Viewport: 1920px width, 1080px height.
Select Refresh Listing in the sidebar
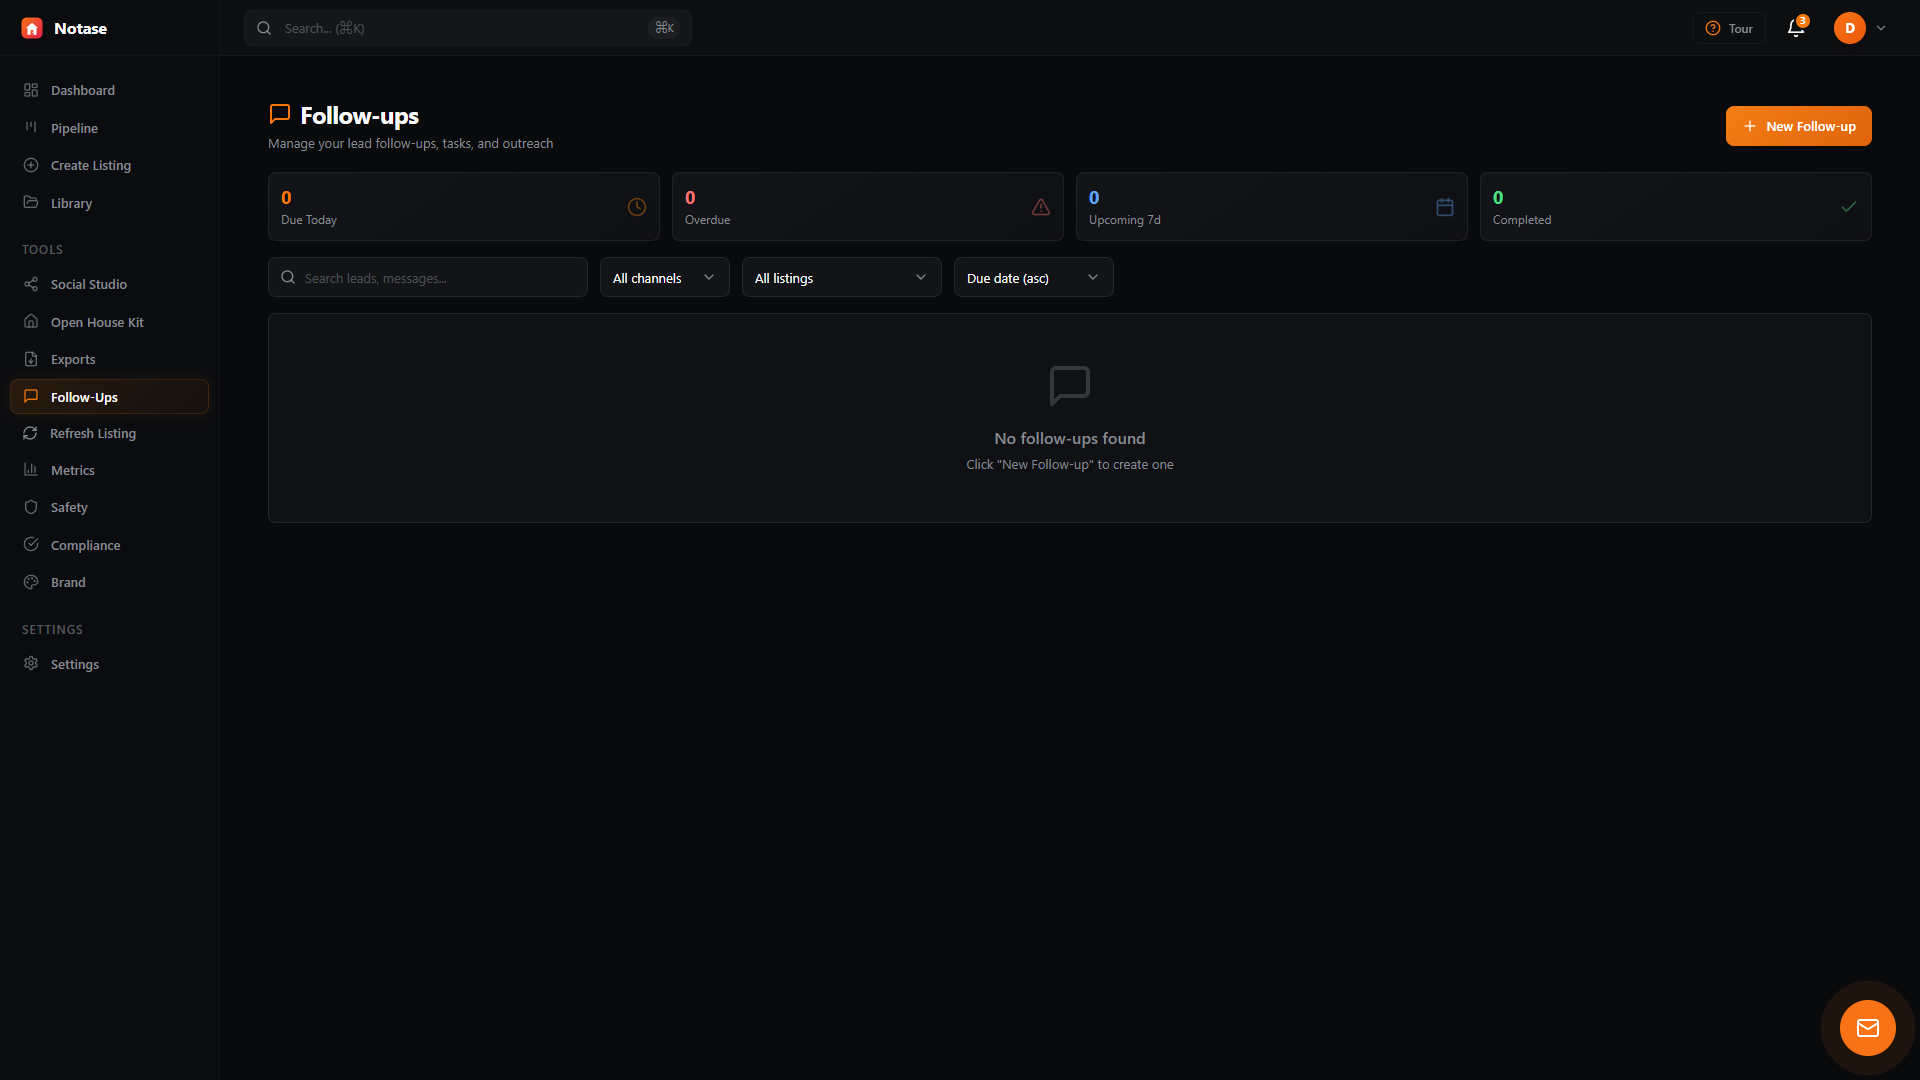(x=93, y=433)
